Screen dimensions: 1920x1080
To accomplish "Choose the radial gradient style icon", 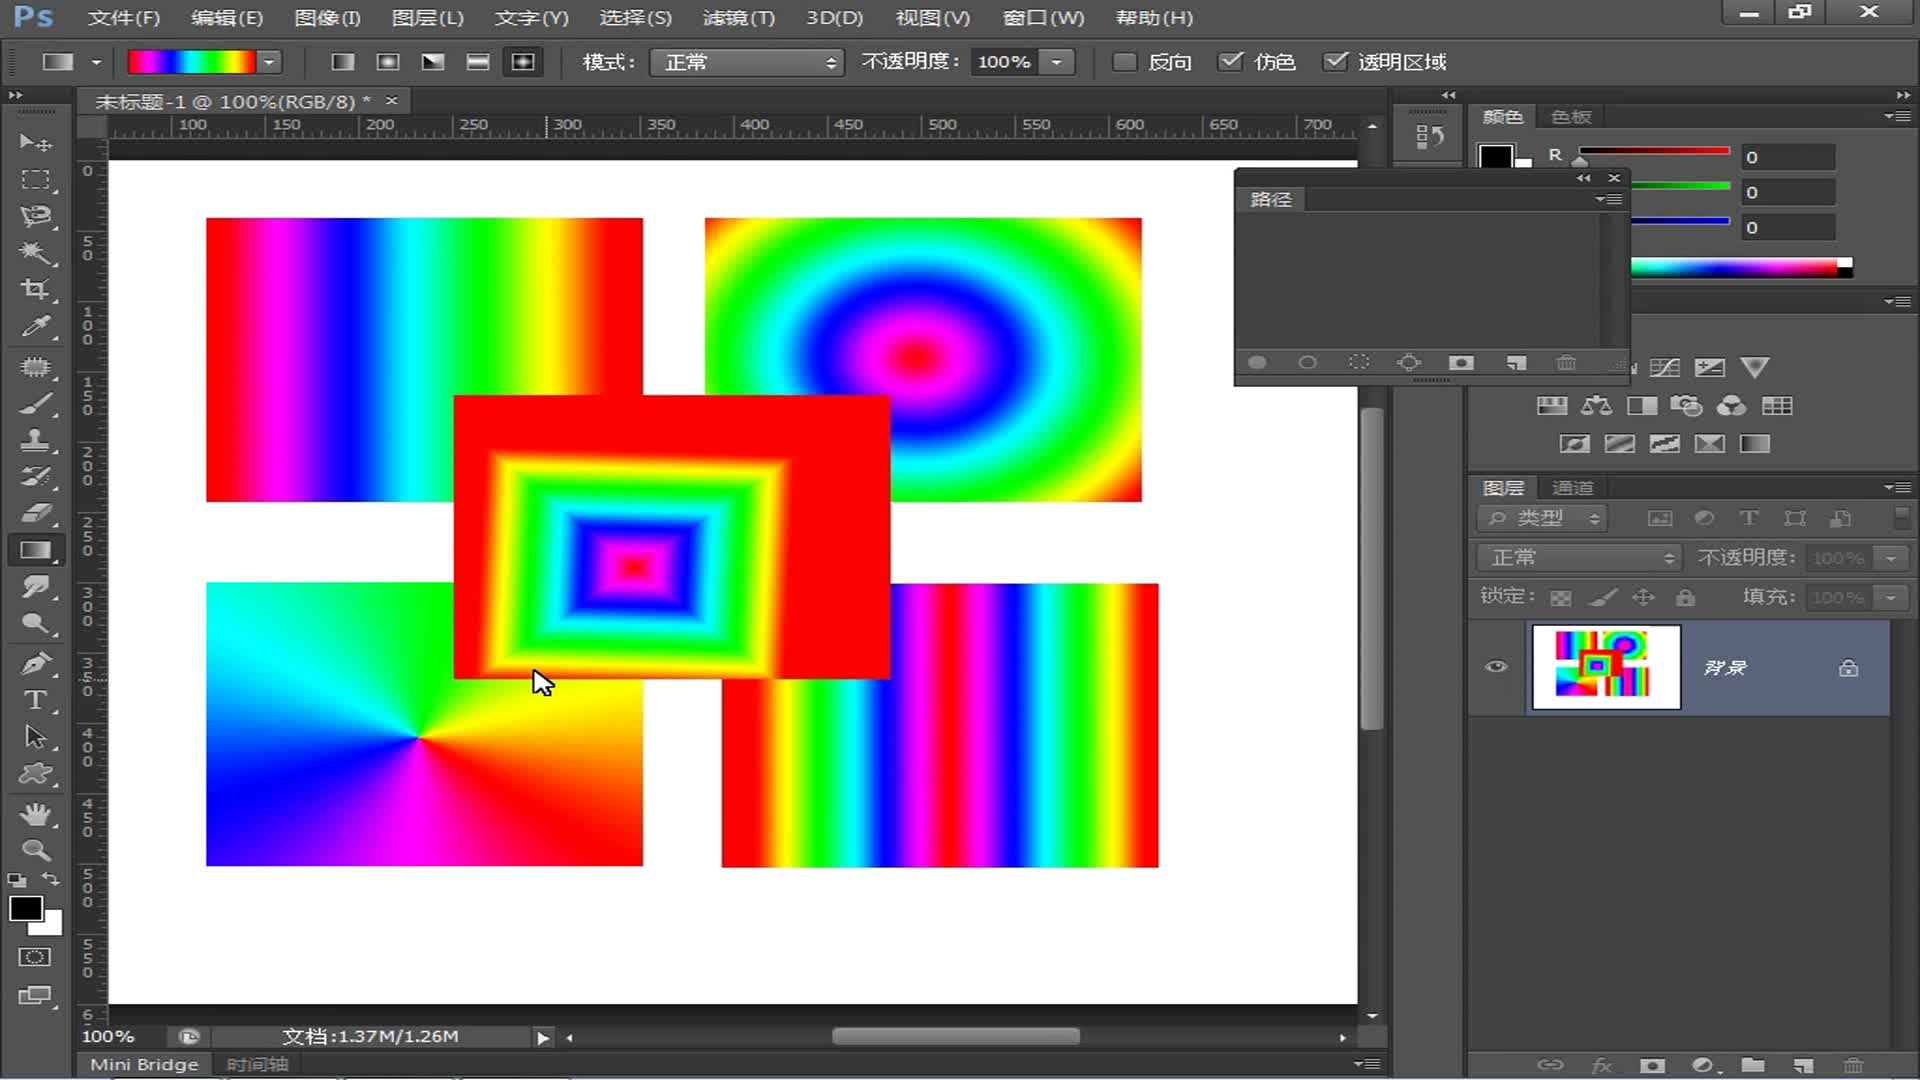I will [388, 62].
